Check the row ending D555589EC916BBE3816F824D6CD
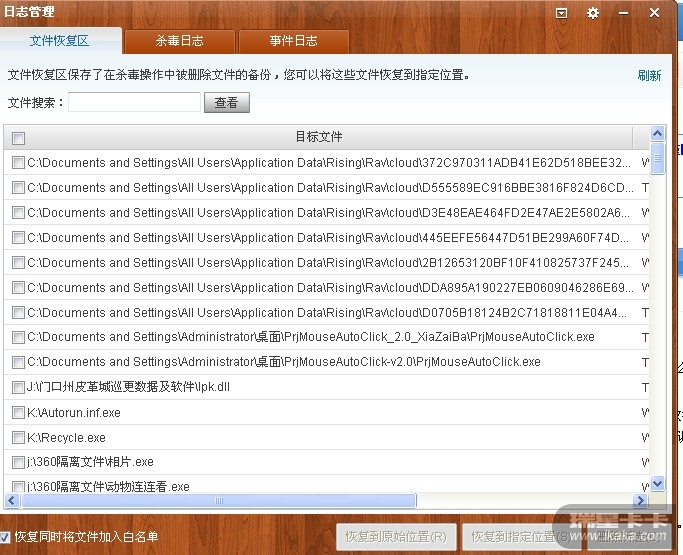 click(x=18, y=188)
